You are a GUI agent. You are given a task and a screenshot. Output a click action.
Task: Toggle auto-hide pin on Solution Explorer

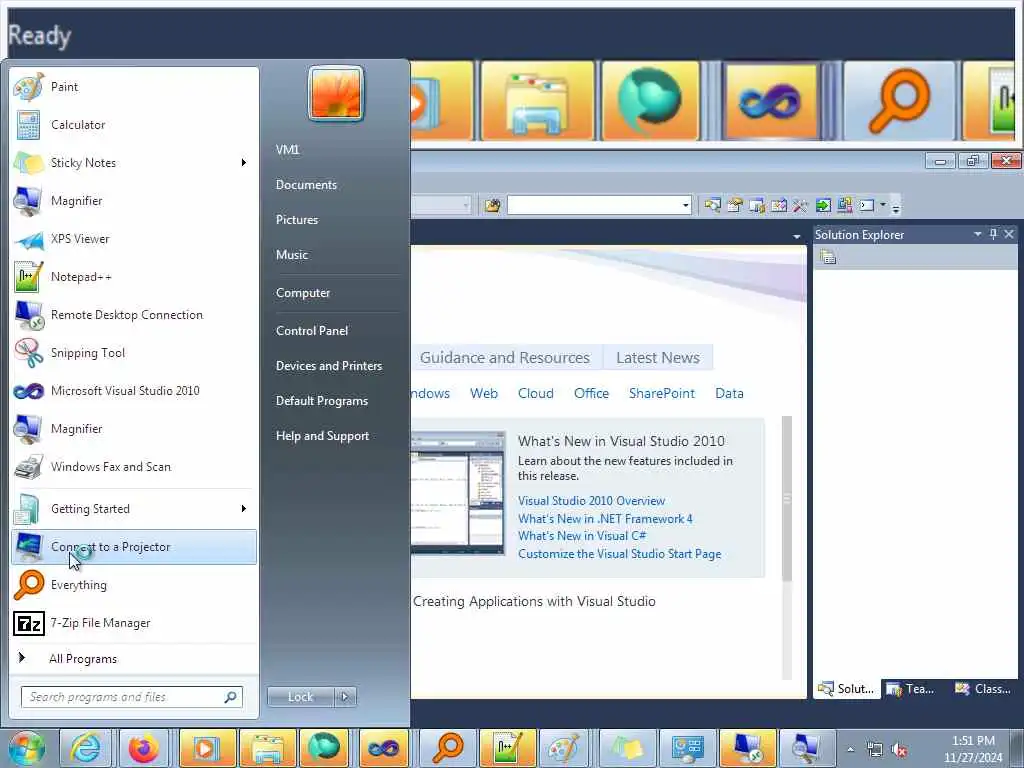pos(993,234)
